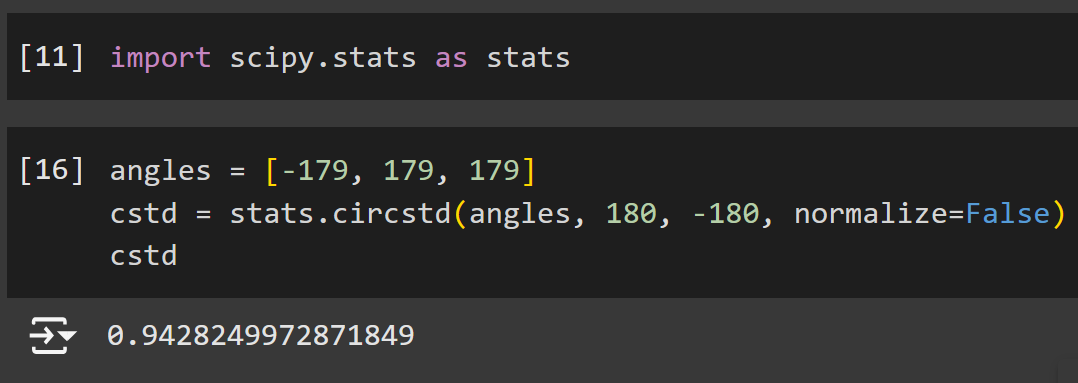The width and height of the screenshot is (1078, 383).
Task: Click the -180 argument in circstd
Action: click(726, 214)
